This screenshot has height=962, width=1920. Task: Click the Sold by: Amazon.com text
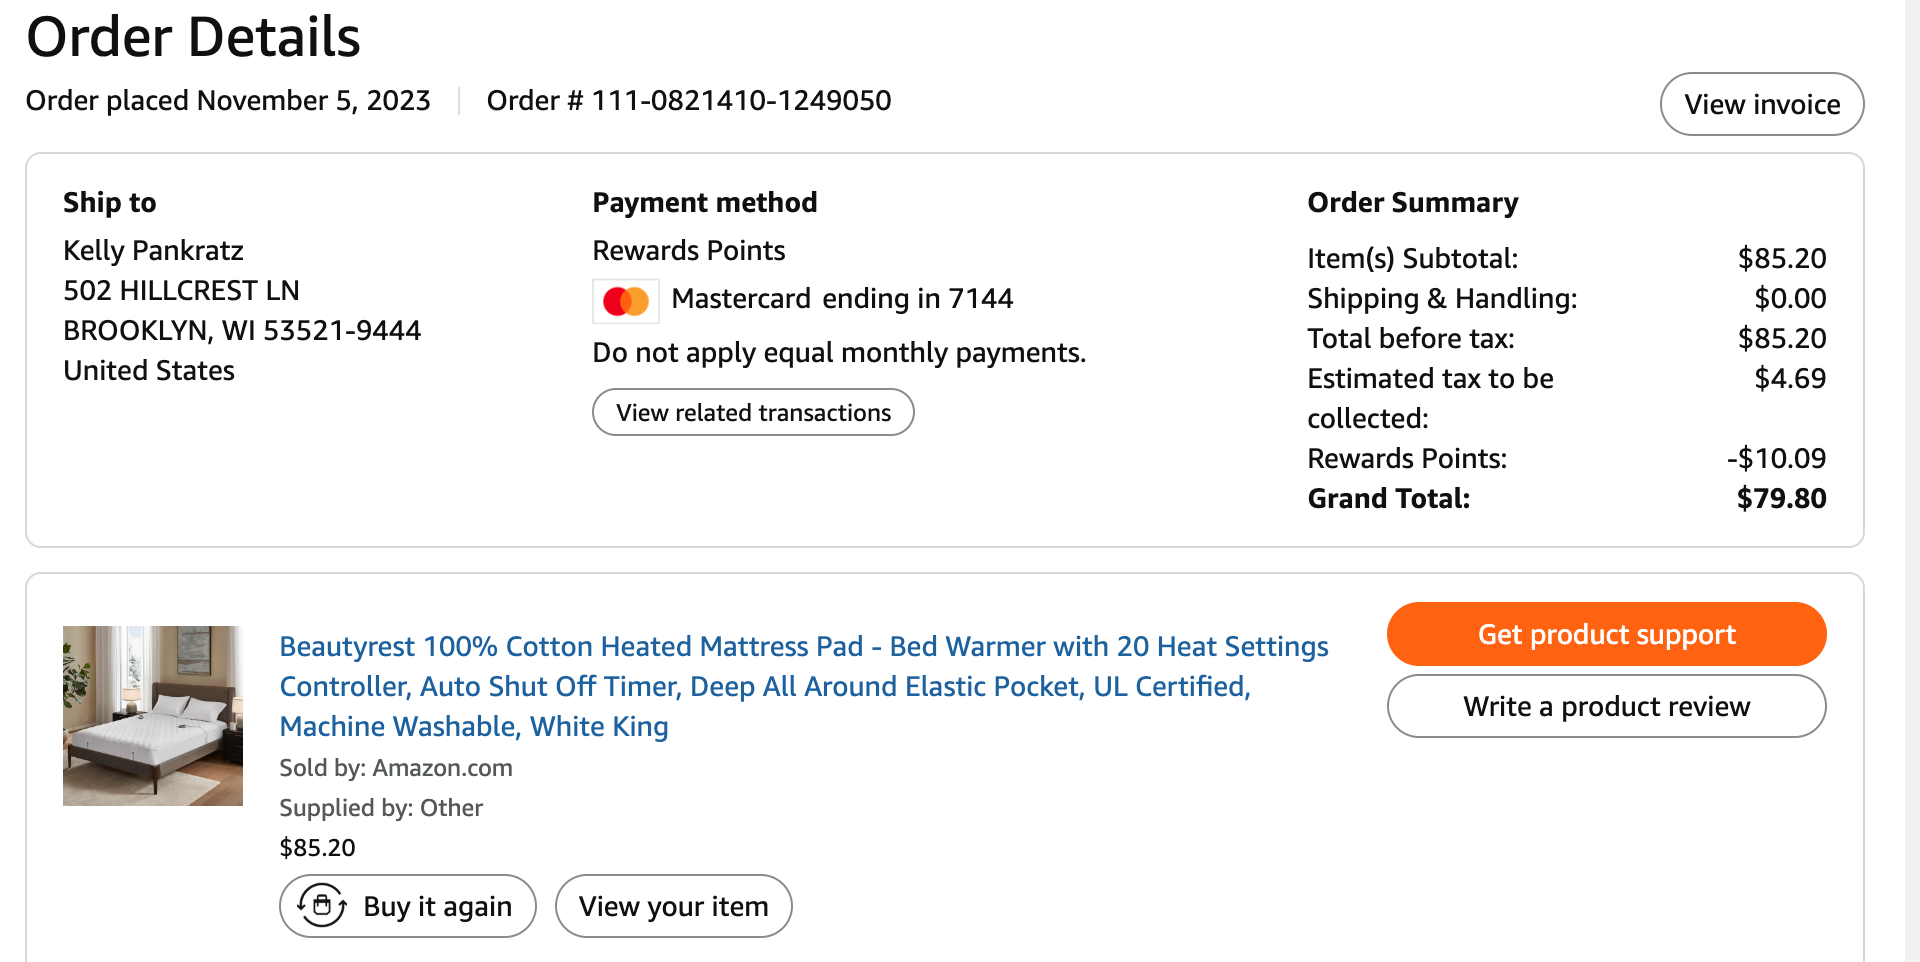coord(396,768)
